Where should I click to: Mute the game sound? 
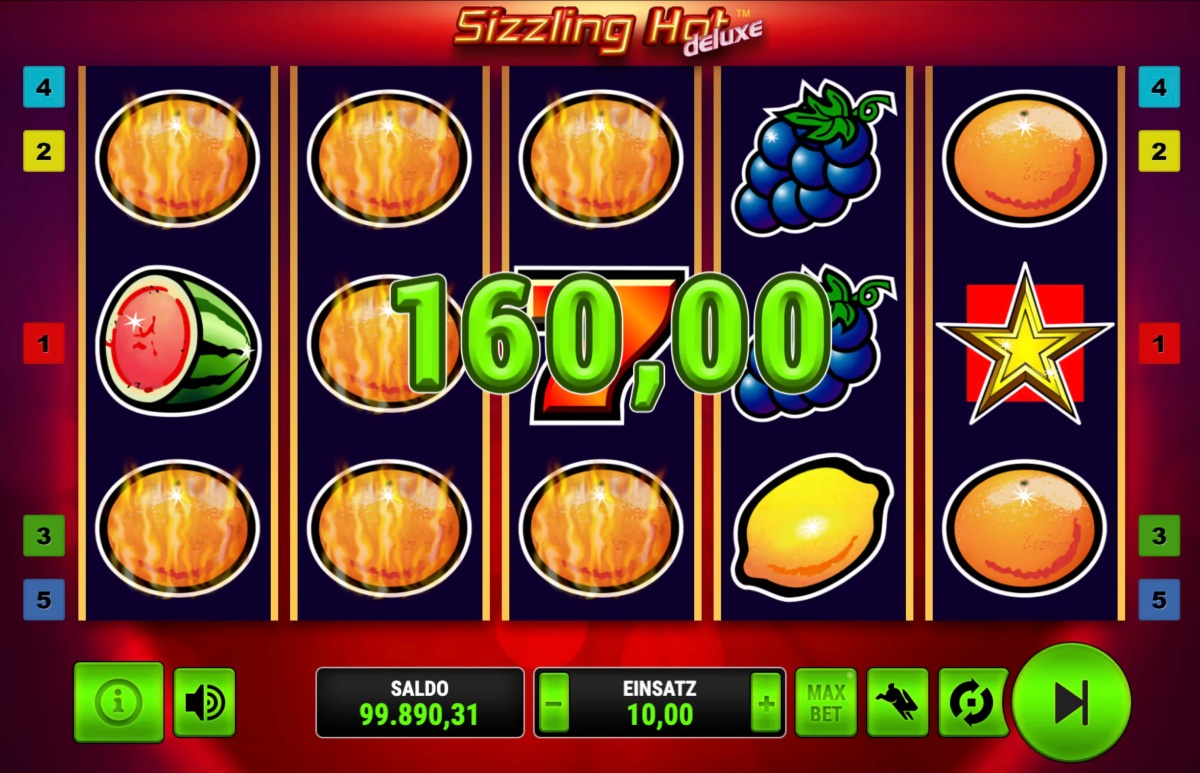tap(204, 703)
